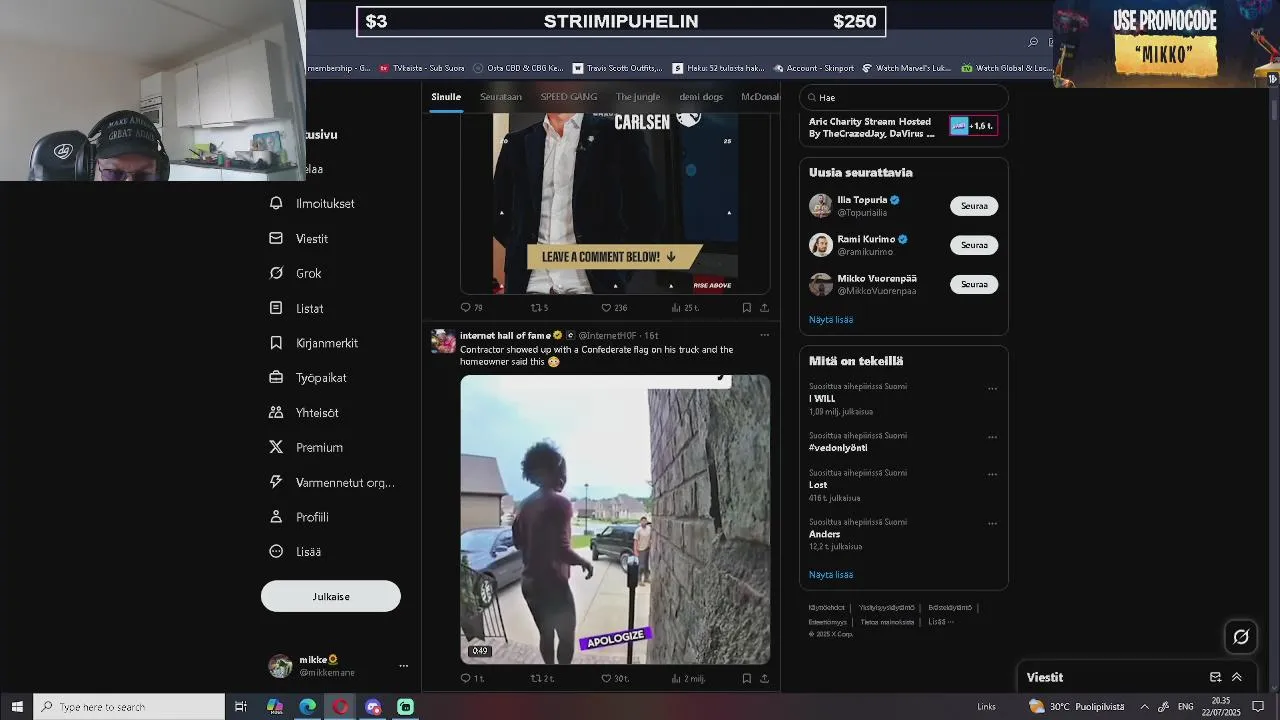Show hidden system tray icons chevron
The image size is (1280, 720).
[x=1144, y=707]
